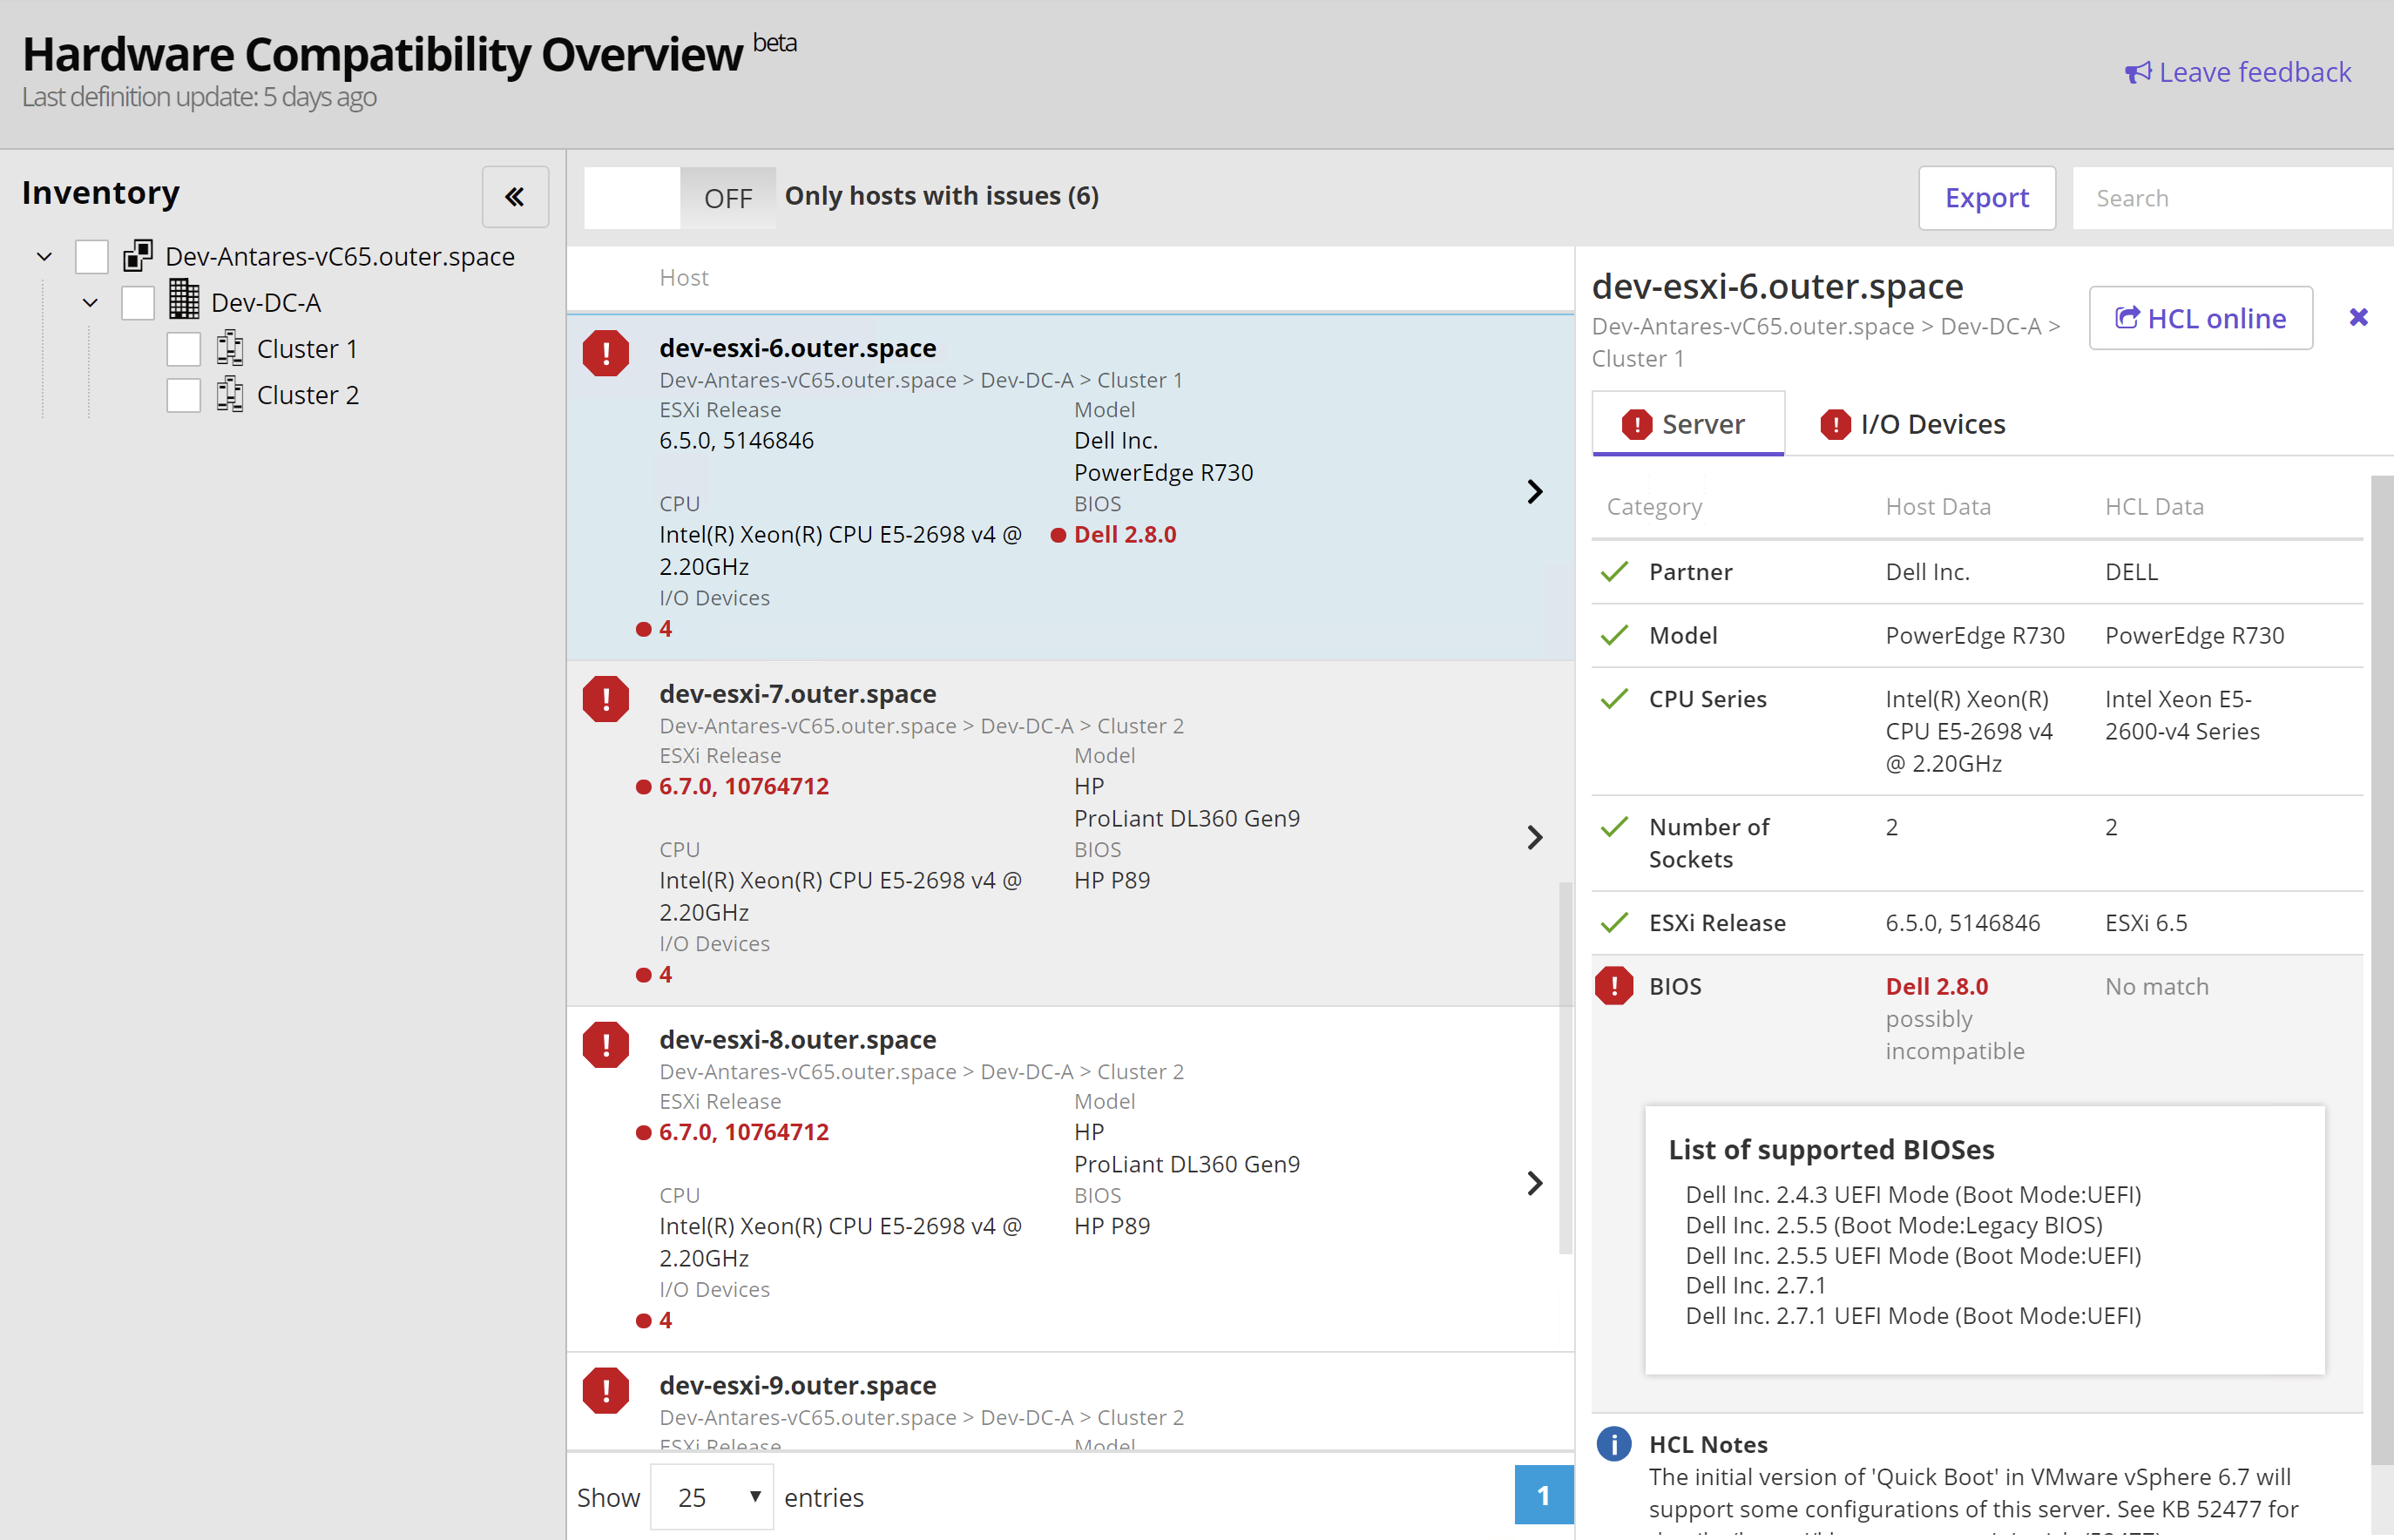The image size is (2394, 1540).
Task: Select the Server tab for dev-esxi-6
Action: click(x=1687, y=424)
